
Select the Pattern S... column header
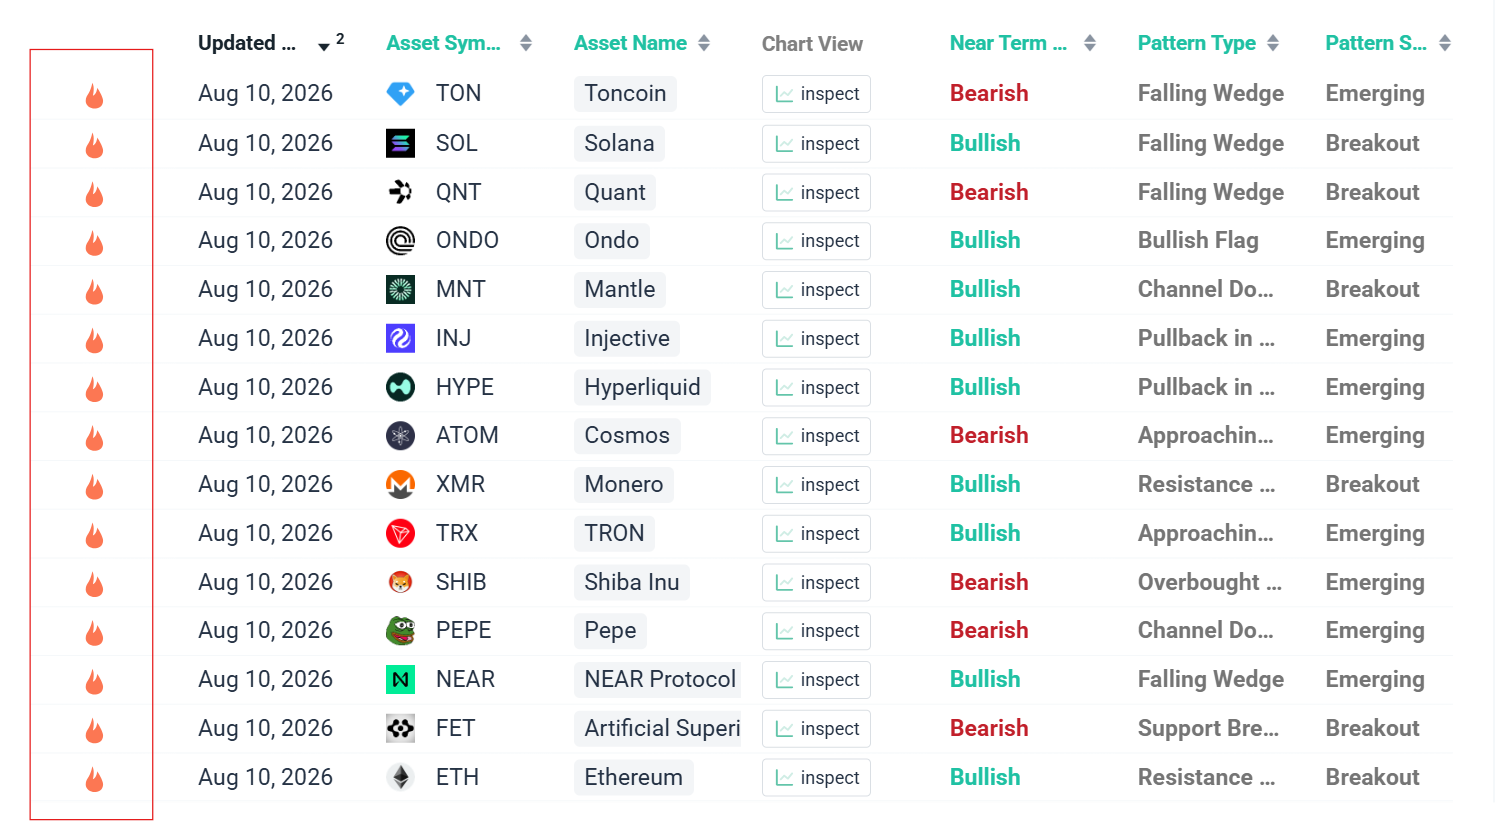pyautogui.click(x=1376, y=43)
